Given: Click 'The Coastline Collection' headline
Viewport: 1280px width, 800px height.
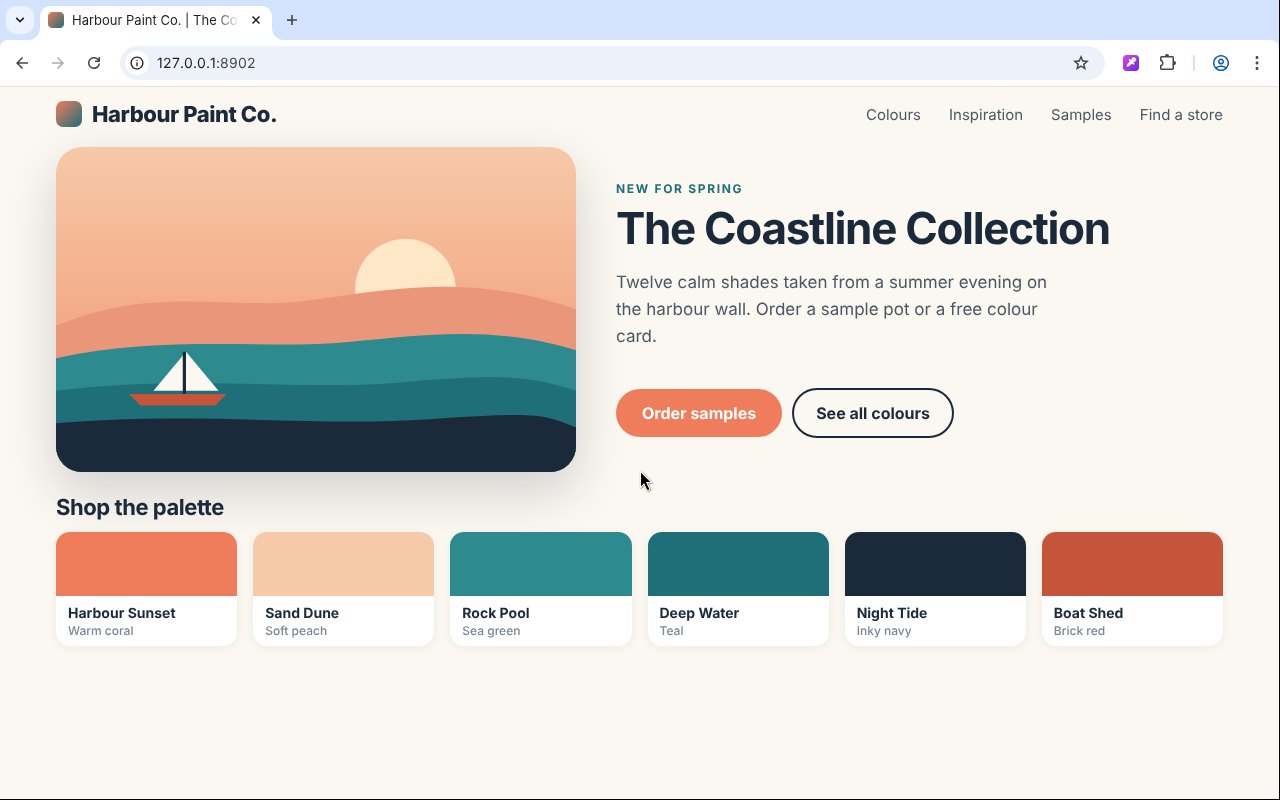Looking at the screenshot, I should (863, 228).
